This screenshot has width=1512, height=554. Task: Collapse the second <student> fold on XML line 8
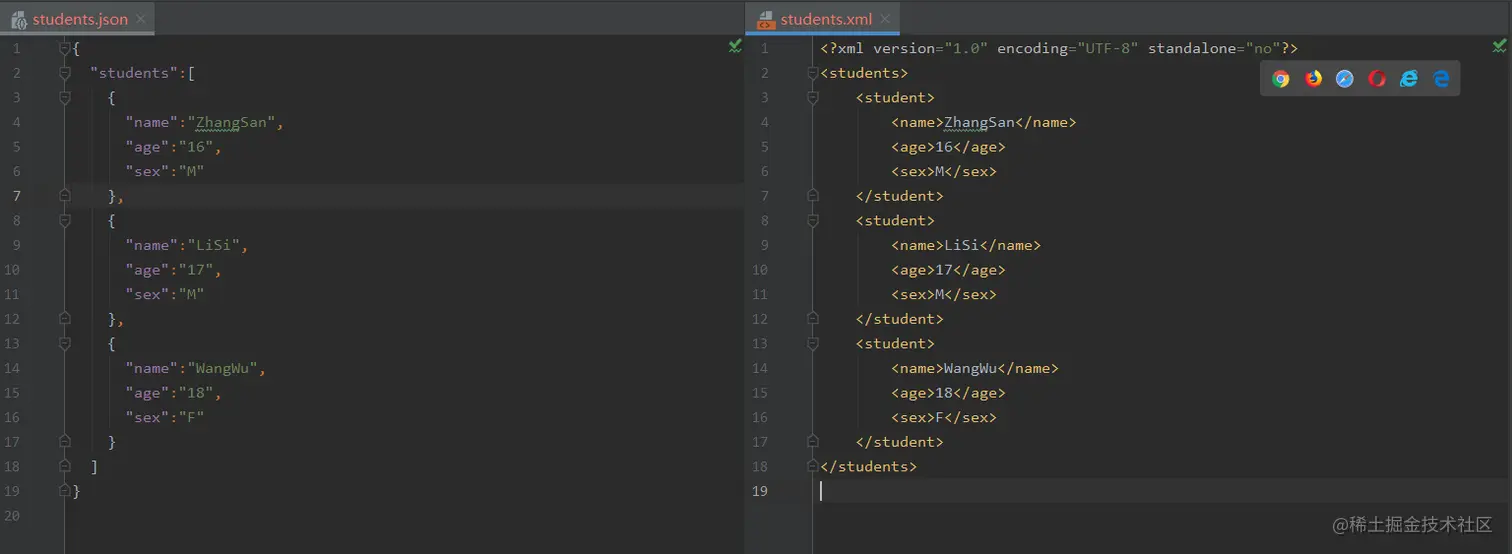pyautogui.click(x=812, y=220)
